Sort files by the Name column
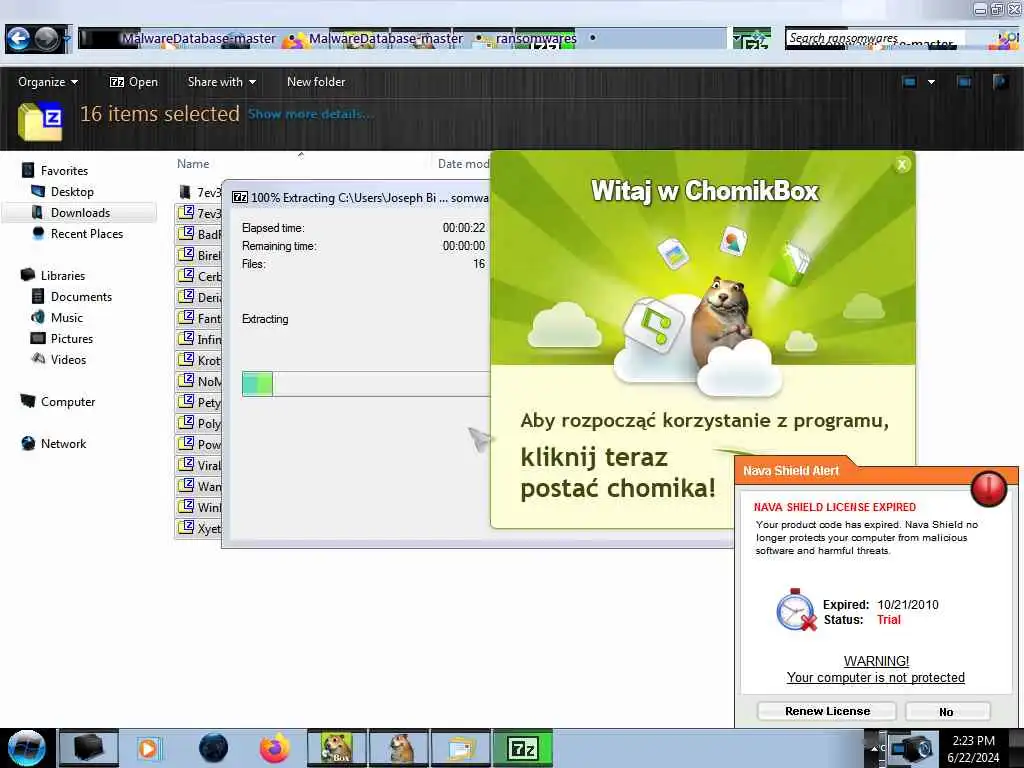 coord(193,164)
